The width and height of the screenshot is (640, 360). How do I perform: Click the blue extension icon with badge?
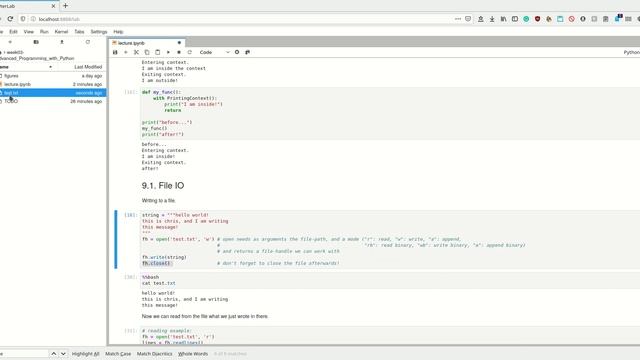pyautogui.click(x=618, y=18)
